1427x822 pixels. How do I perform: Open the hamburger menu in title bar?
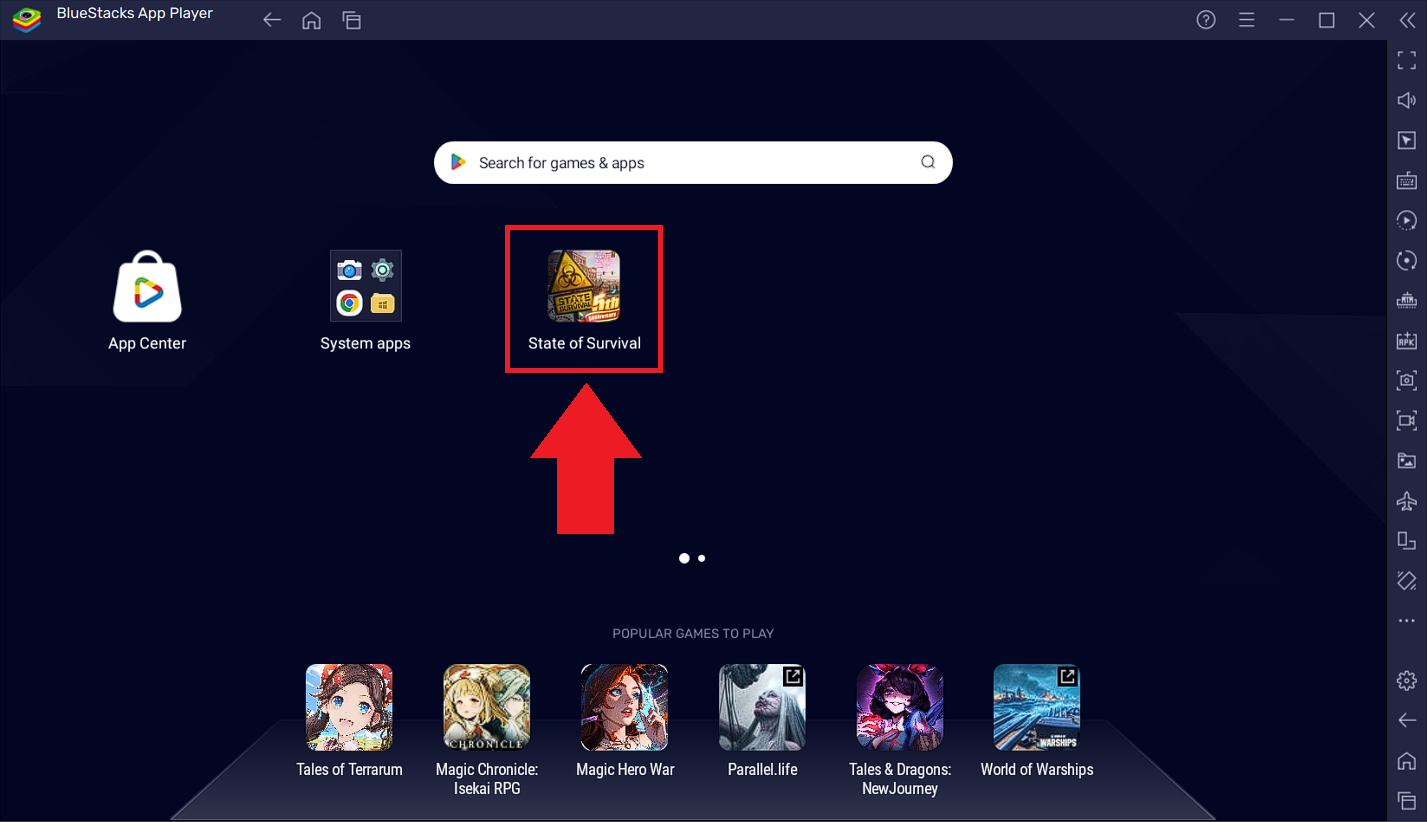(x=1246, y=20)
